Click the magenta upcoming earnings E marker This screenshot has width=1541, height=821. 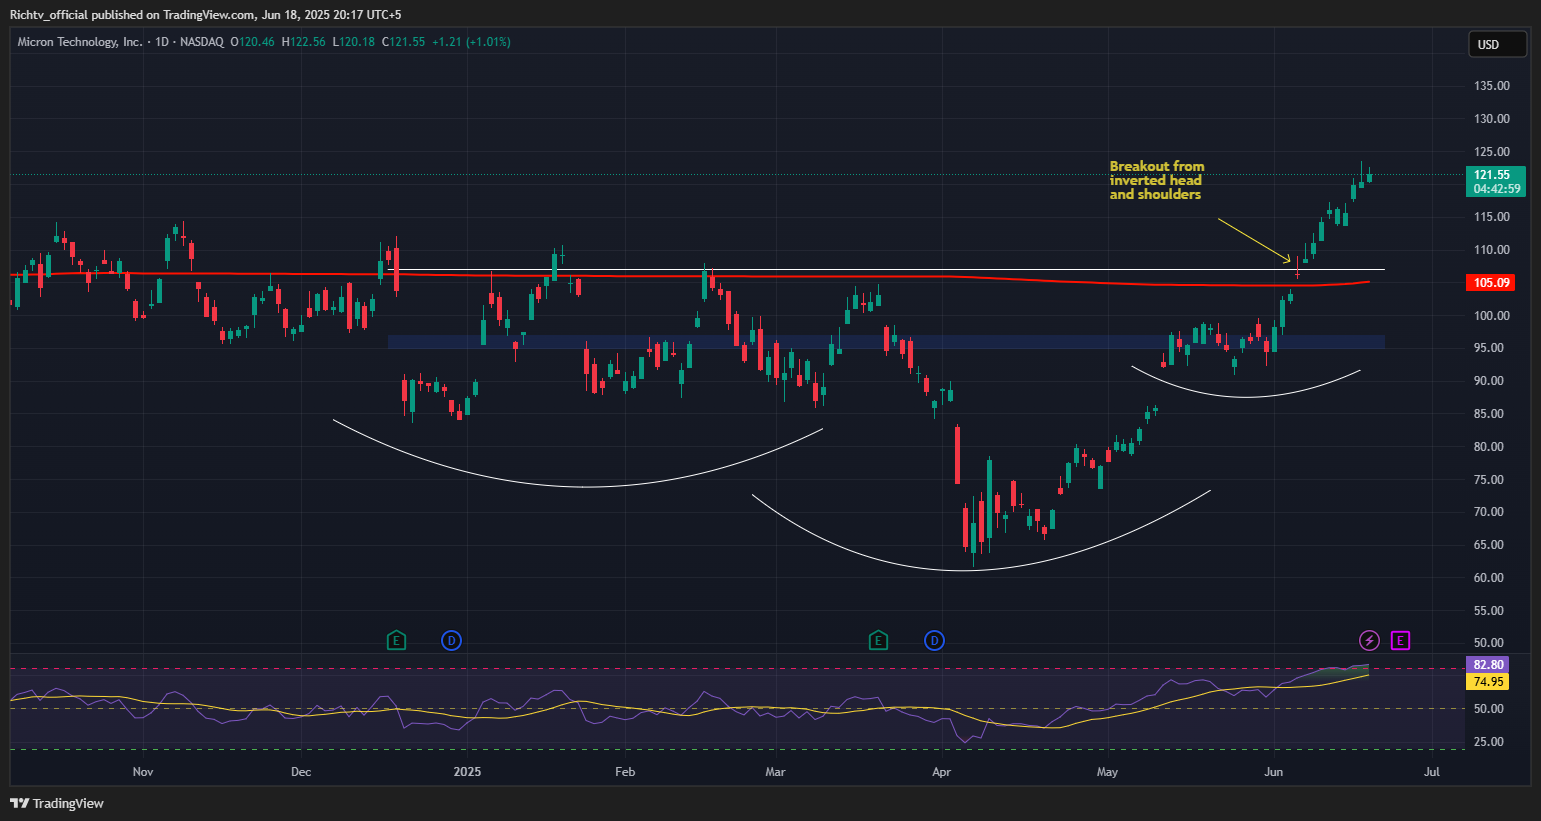click(1400, 640)
